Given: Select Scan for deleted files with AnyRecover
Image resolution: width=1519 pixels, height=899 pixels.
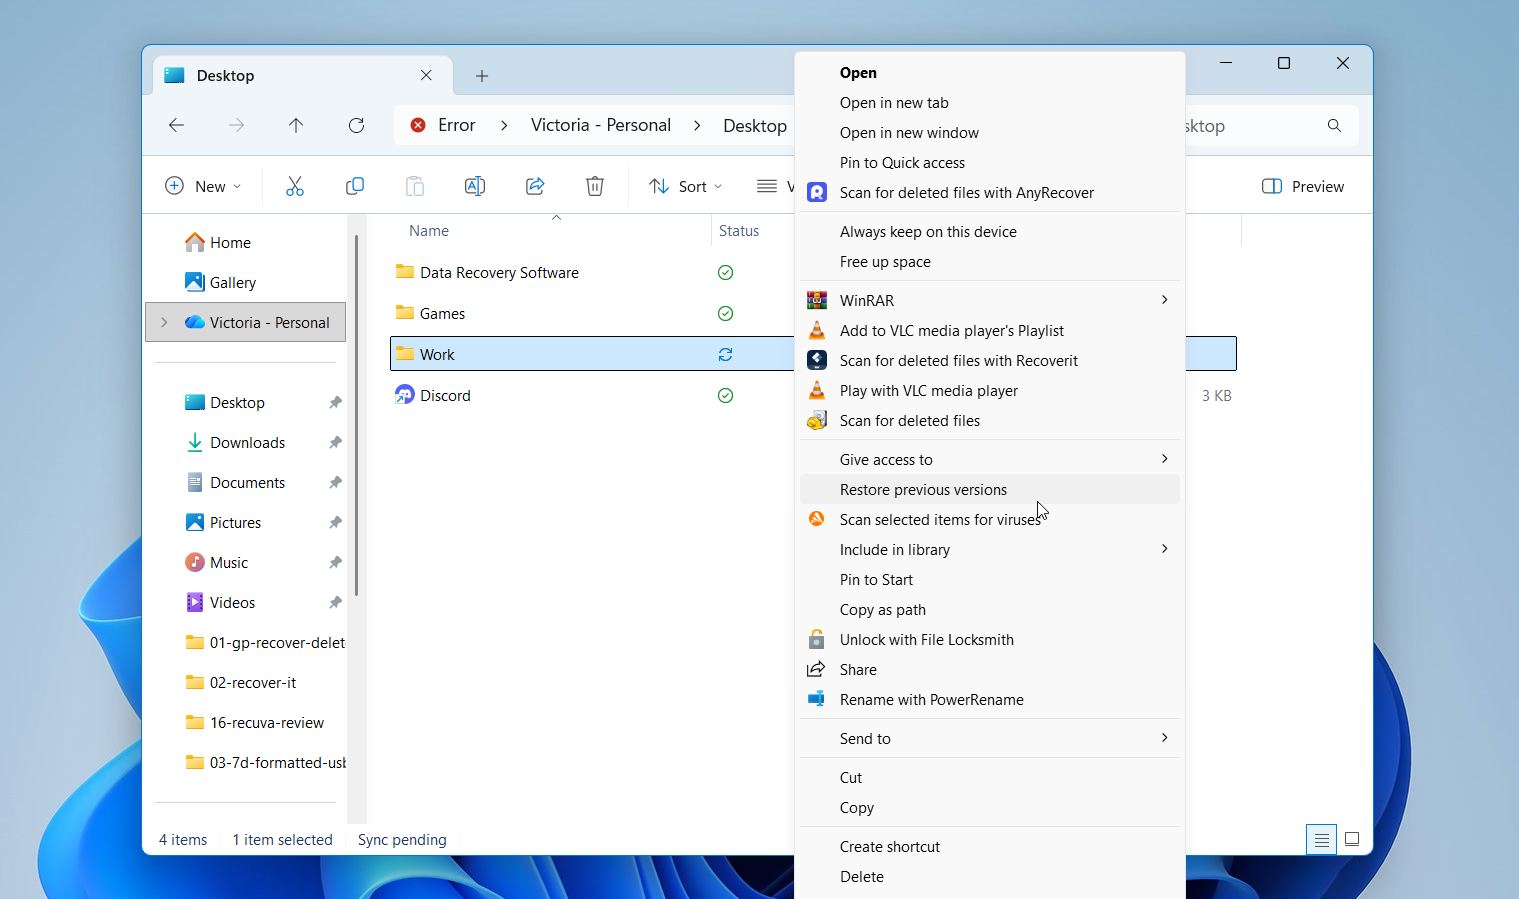Looking at the screenshot, I should 966,192.
